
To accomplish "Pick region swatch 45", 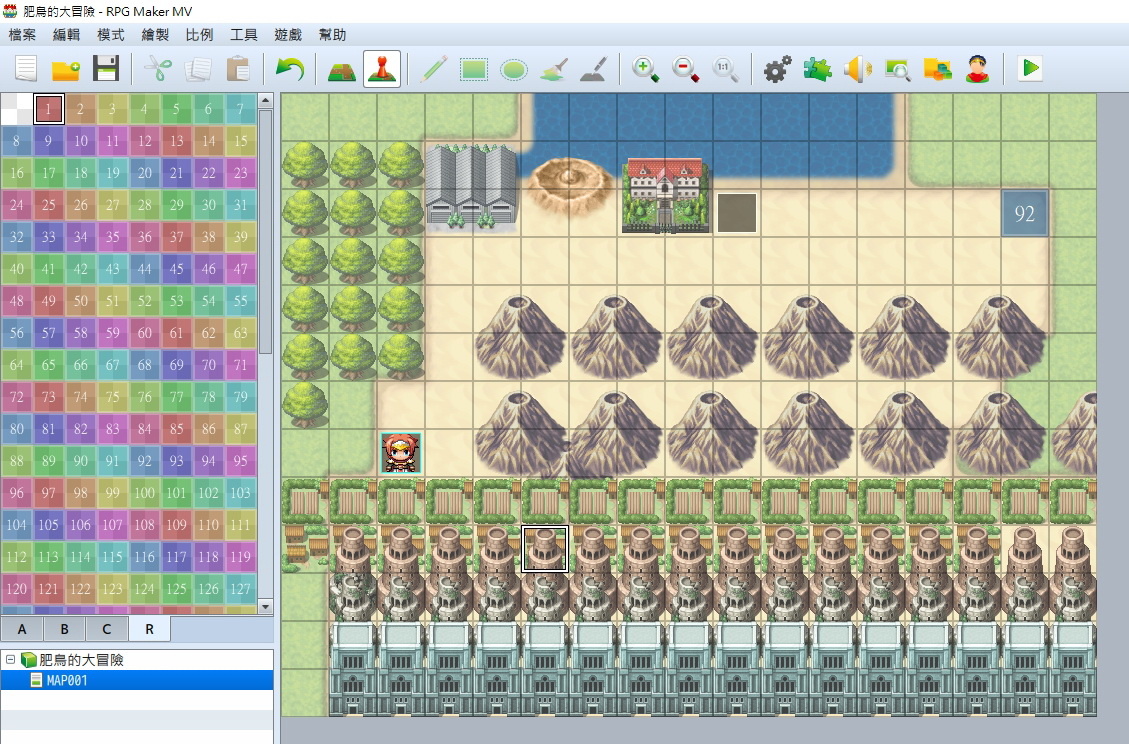I will 176,269.
